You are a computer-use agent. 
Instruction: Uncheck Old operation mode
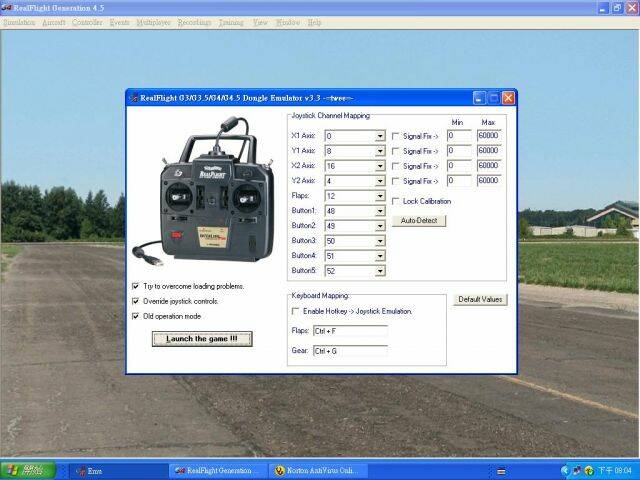coord(136,316)
